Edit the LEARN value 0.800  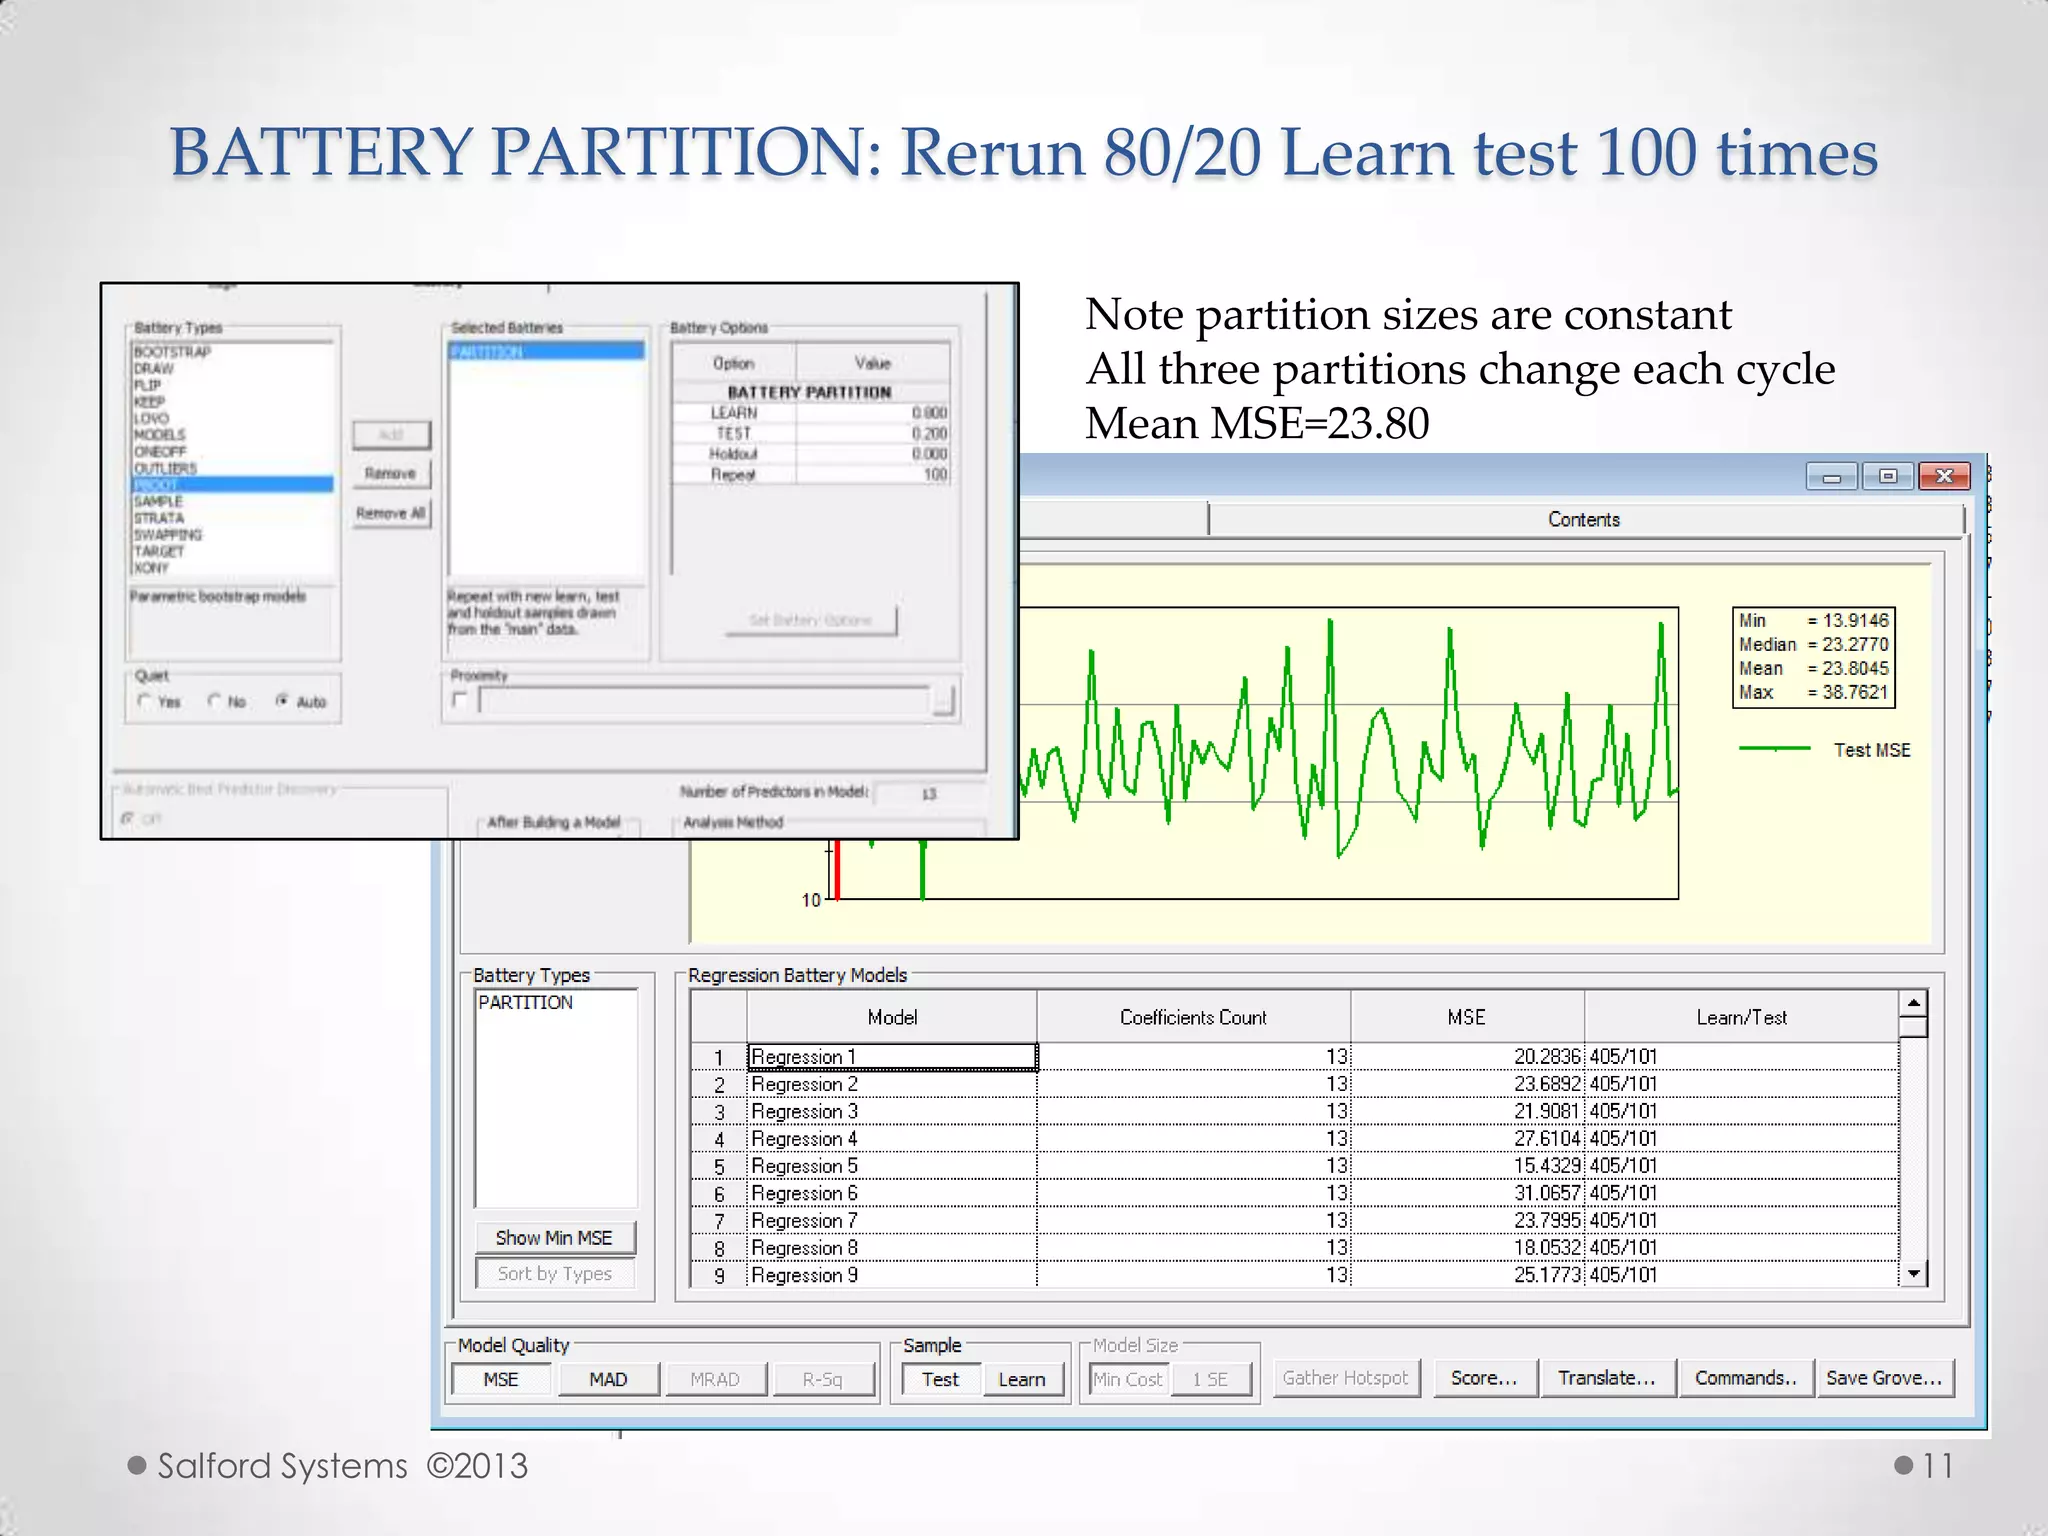pos(872,413)
